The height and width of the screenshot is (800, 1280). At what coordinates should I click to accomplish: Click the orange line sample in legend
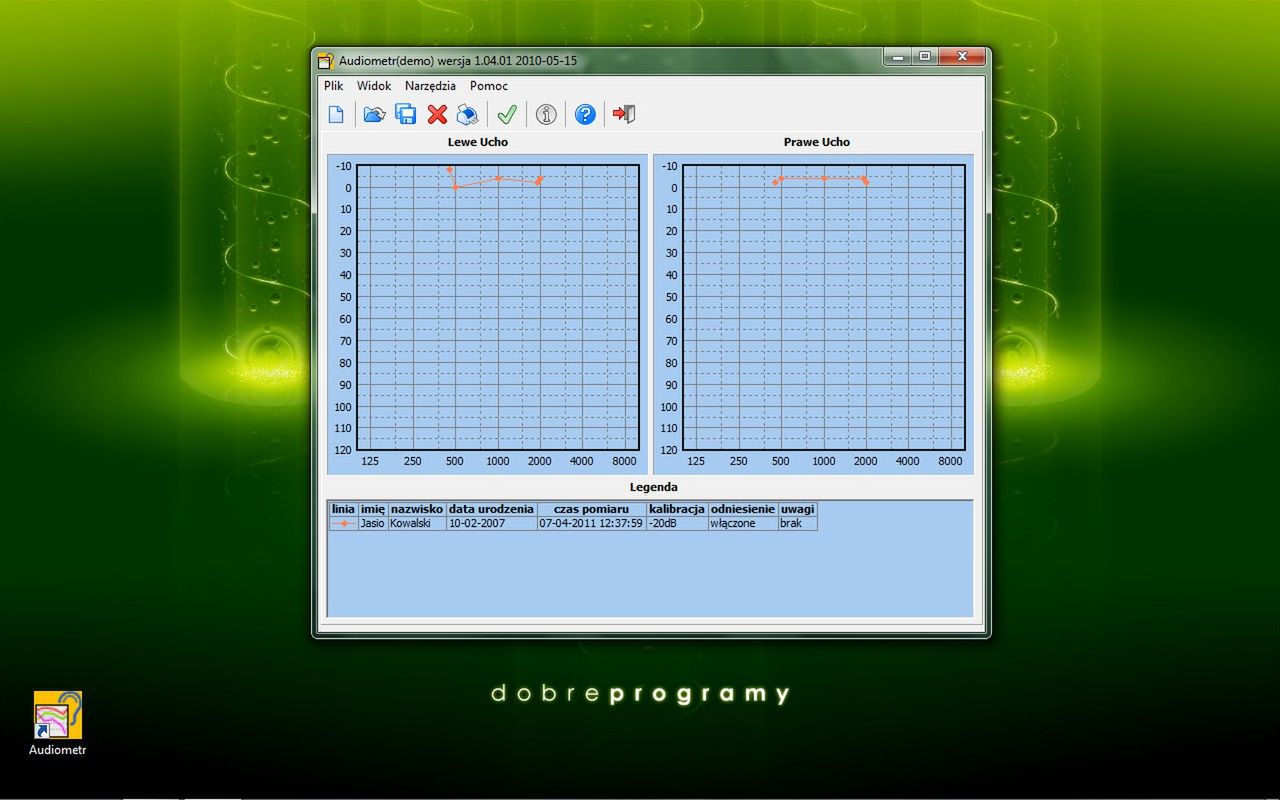(x=343, y=523)
